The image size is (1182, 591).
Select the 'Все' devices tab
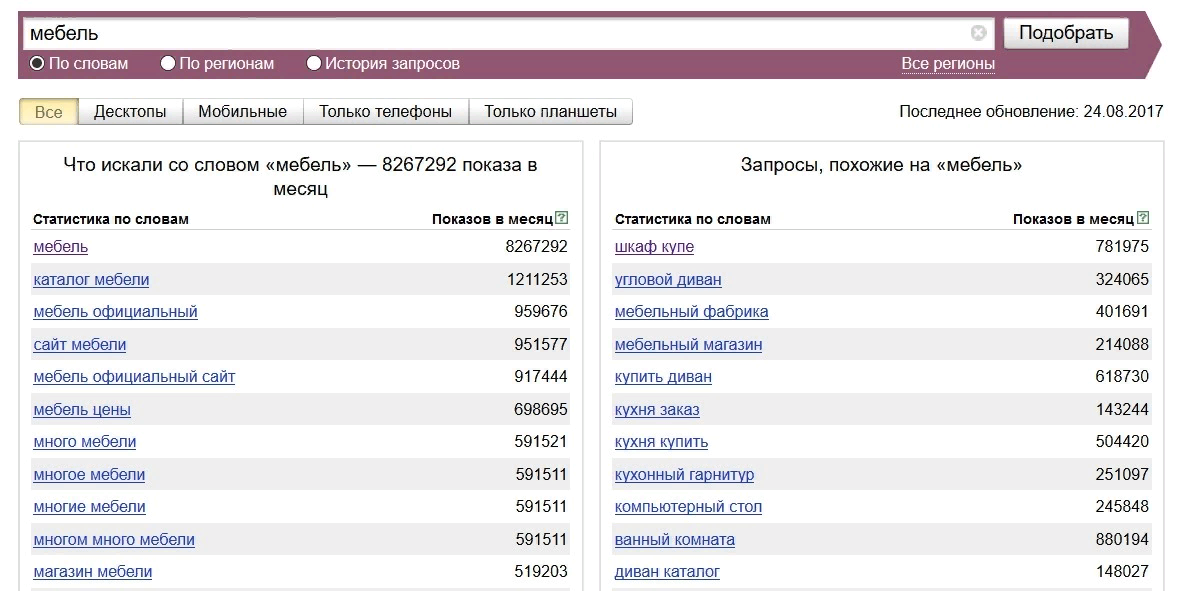tap(49, 112)
